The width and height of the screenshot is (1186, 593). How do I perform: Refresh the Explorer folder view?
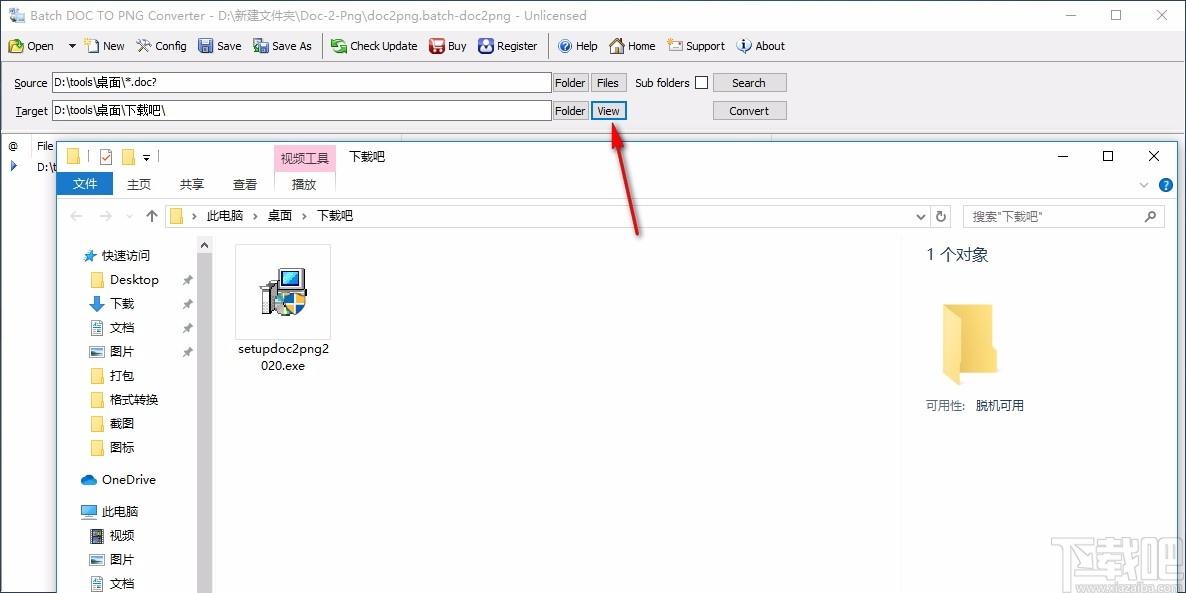(x=941, y=217)
